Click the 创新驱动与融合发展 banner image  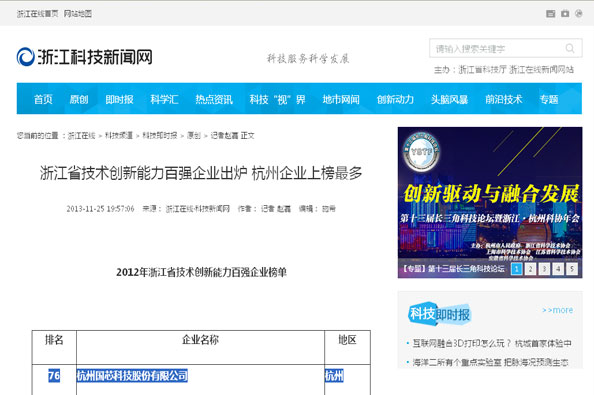[490, 202]
